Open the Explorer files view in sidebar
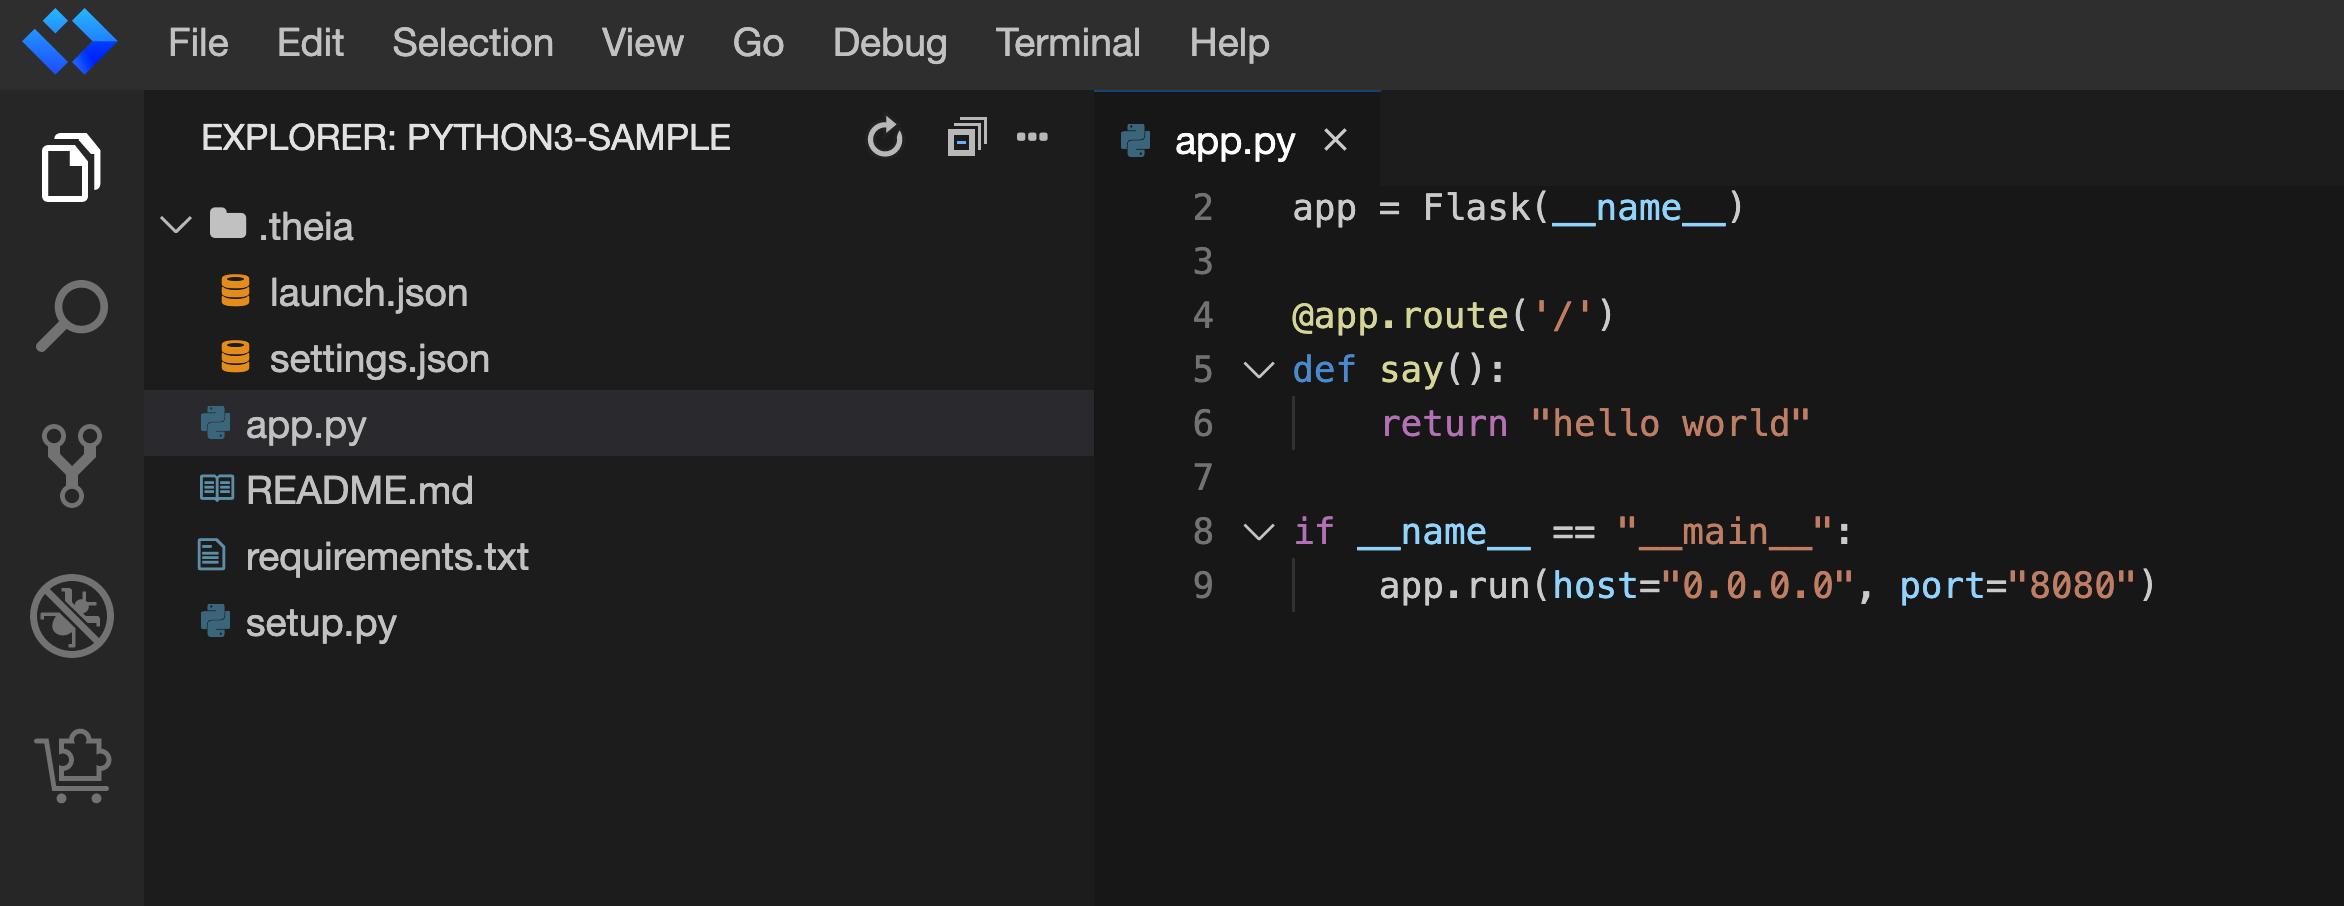The height and width of the screenshot is (906, 2344). [71, 167]
